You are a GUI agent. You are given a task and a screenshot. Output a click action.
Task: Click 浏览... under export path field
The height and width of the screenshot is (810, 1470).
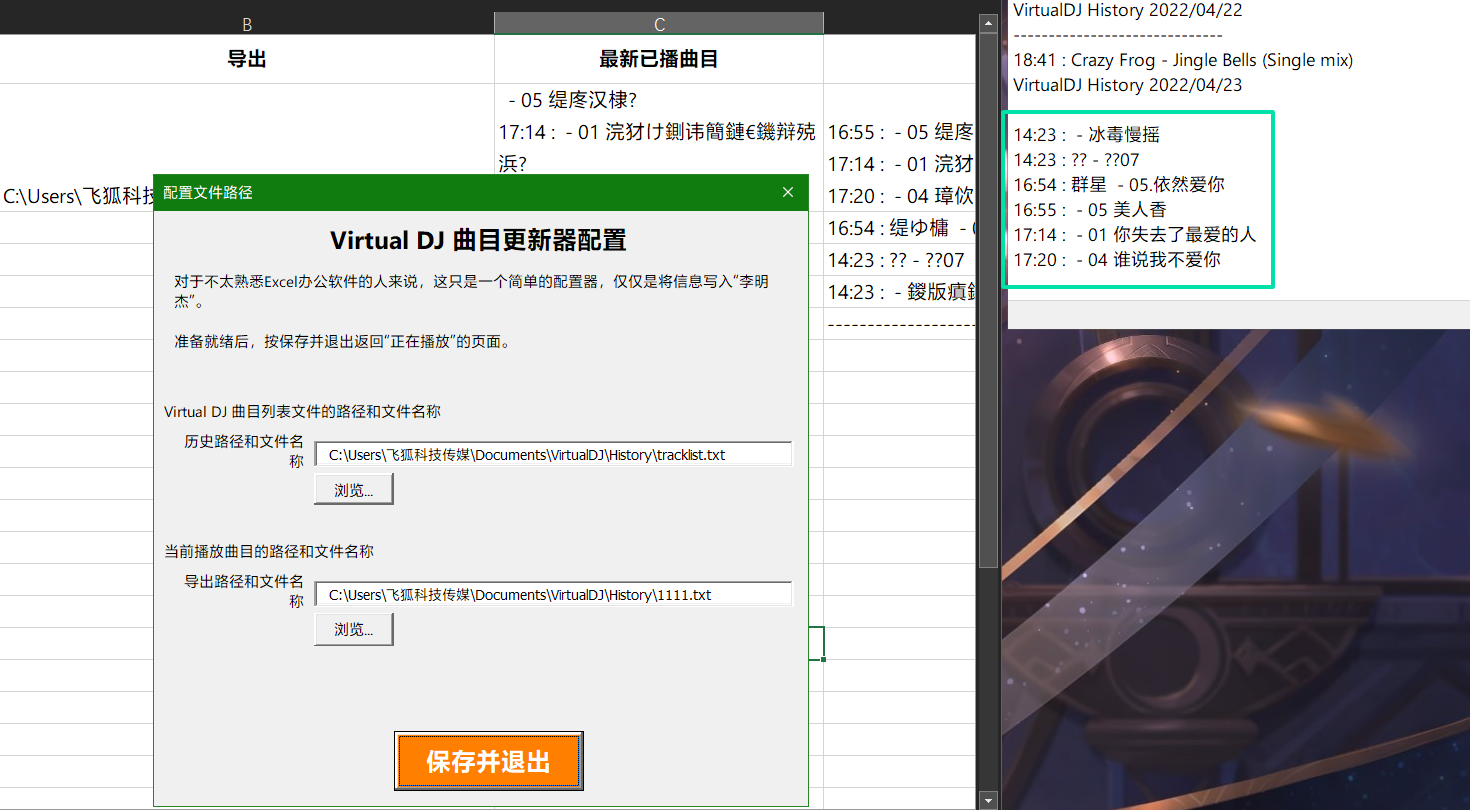[x=354, y=630]
